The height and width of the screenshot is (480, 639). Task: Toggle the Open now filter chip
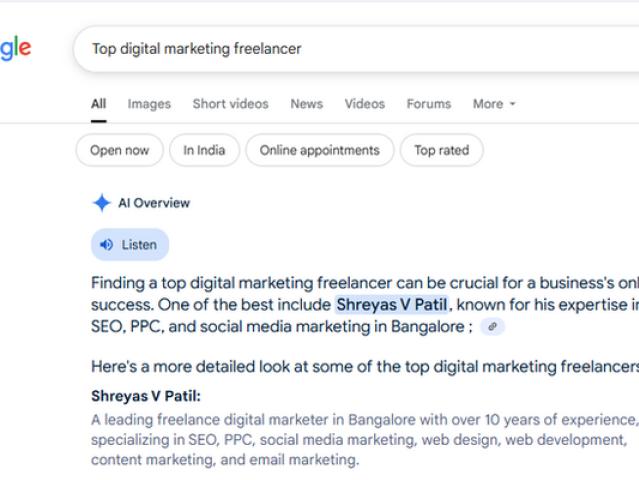pyautogui.click(x=119, y=151)
